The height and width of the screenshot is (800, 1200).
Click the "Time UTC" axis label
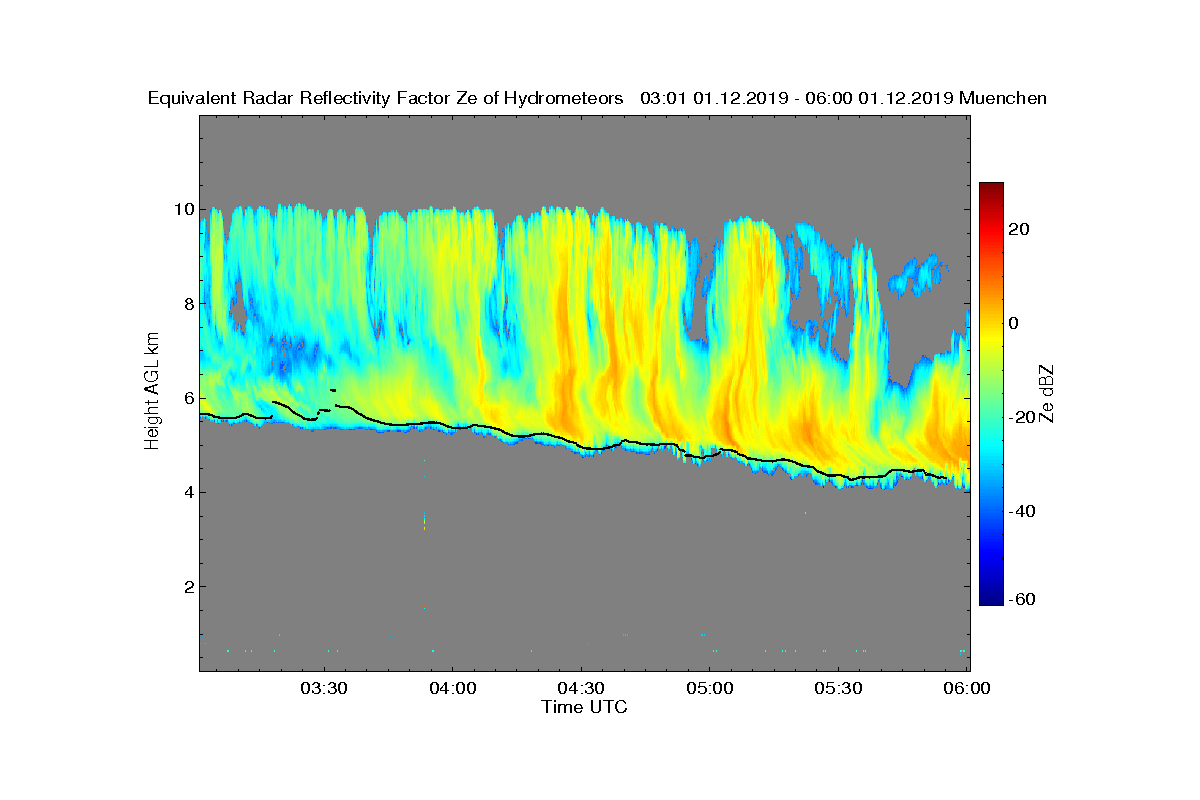pos(585,707)
